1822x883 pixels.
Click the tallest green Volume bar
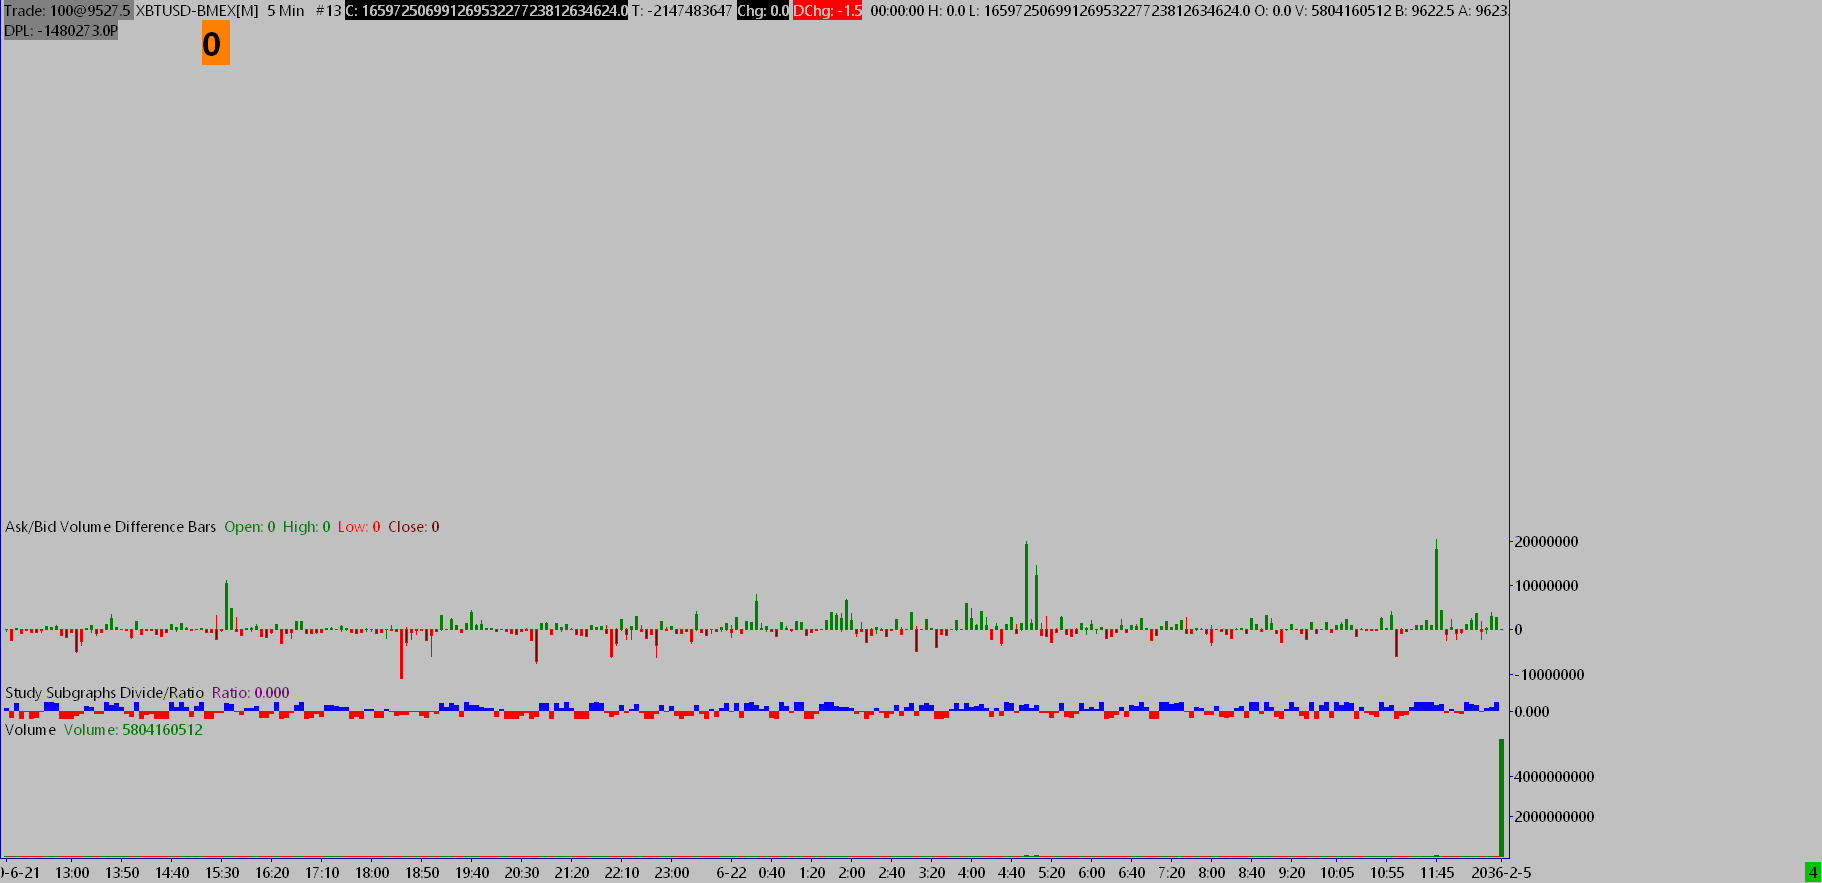click(x=1501, y=797)
